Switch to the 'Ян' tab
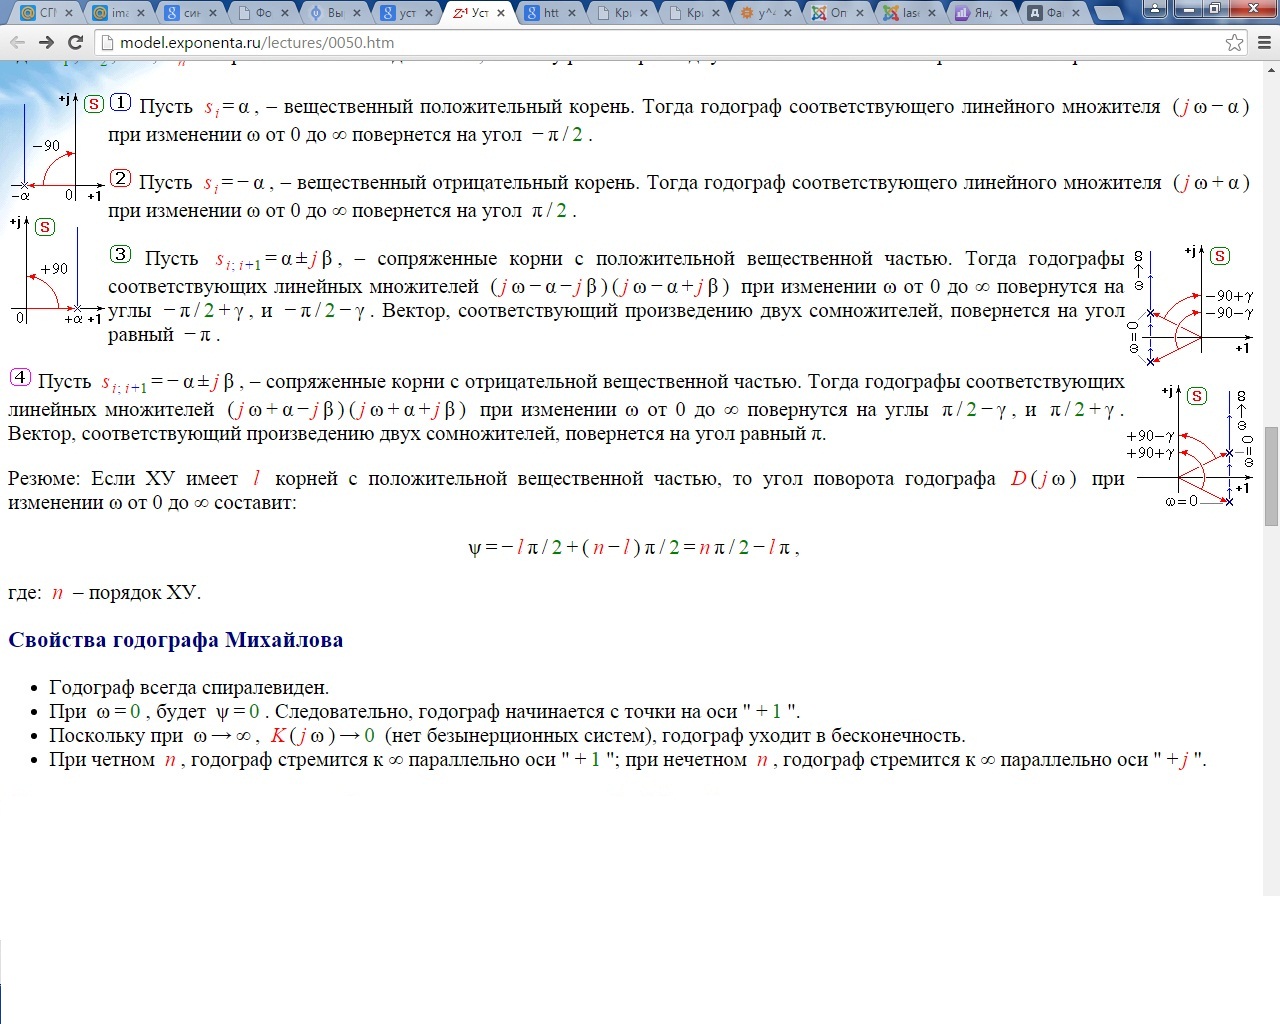The height and width of the screenshot is (1024, 1280). tap(982, 13)
